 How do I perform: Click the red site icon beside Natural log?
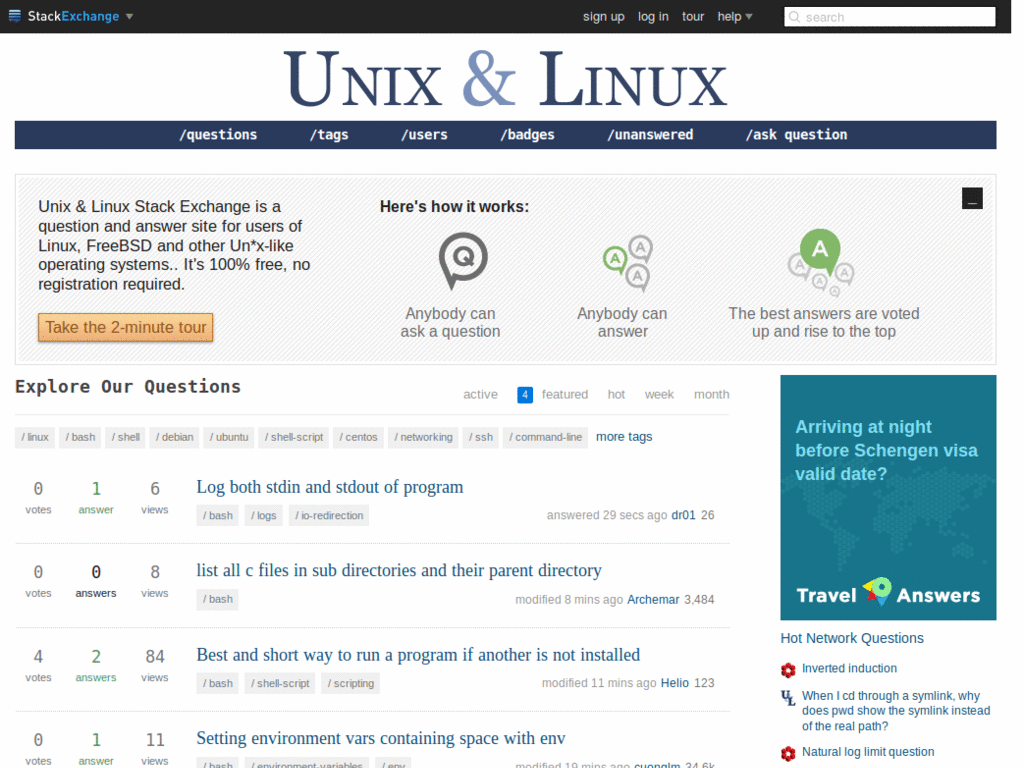click(788, 753)
